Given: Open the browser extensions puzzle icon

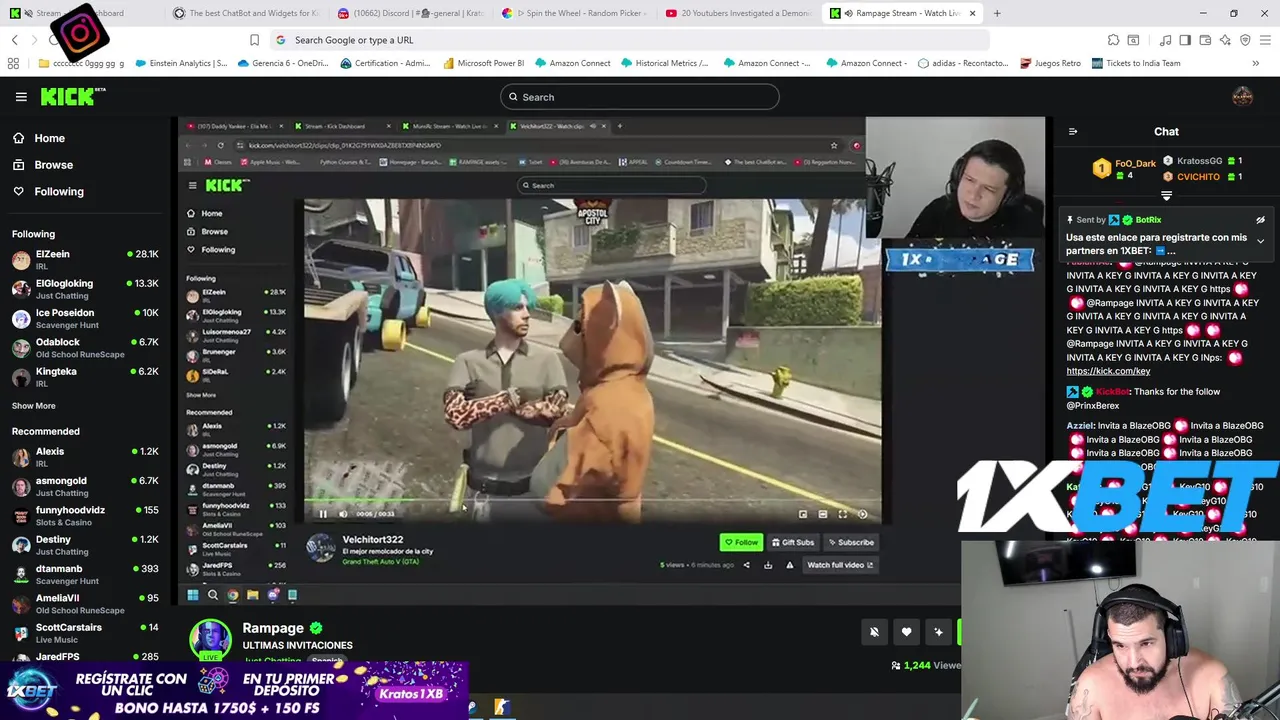Looking at the screenshot, I should pos(1113,40).
